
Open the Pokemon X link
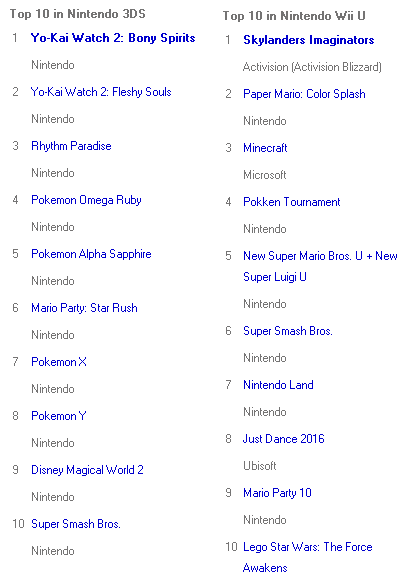[59, 362]
